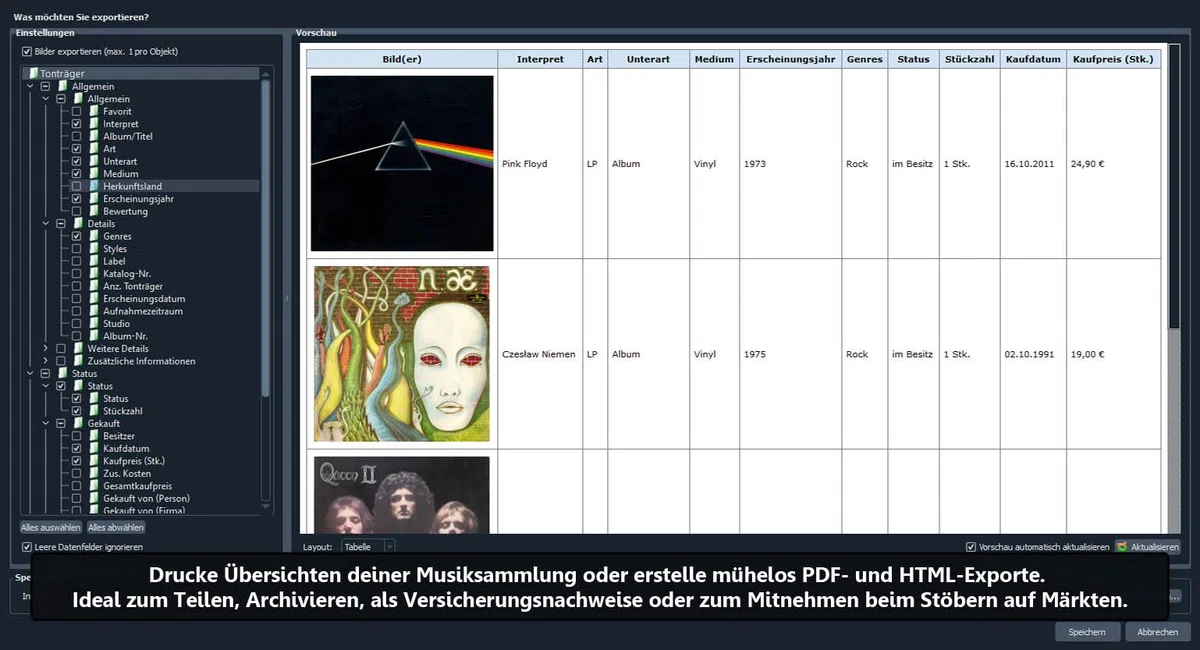The image size is (1200, 650).
Task: Click the 19,00 € price cell
Action: [x=1113, y=354]
